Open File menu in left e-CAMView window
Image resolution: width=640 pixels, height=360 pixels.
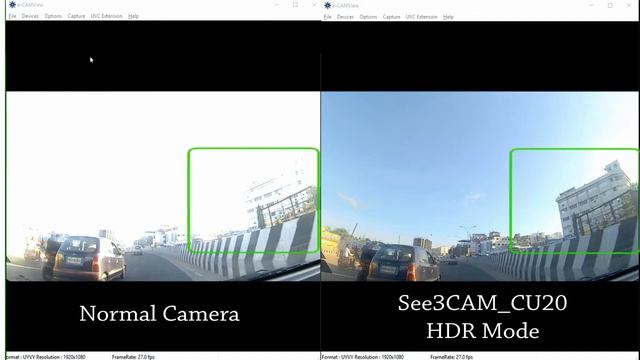click(x=12, y=16)
